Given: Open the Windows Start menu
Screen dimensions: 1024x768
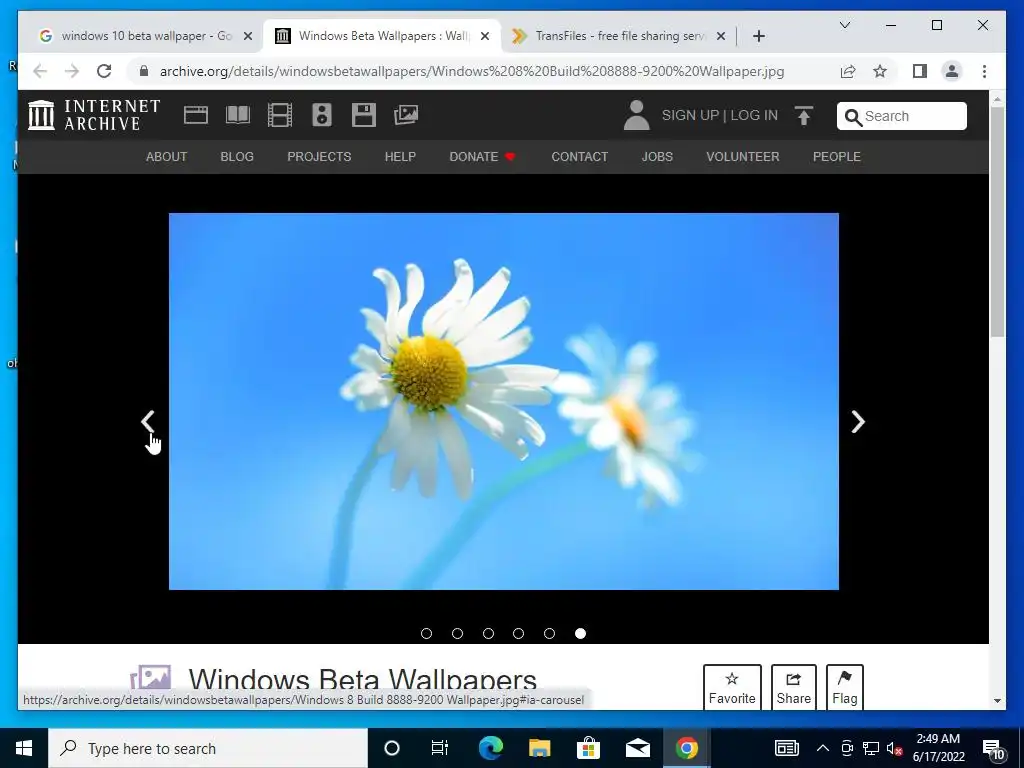Looking at the screenshot, I should [24, 748].
